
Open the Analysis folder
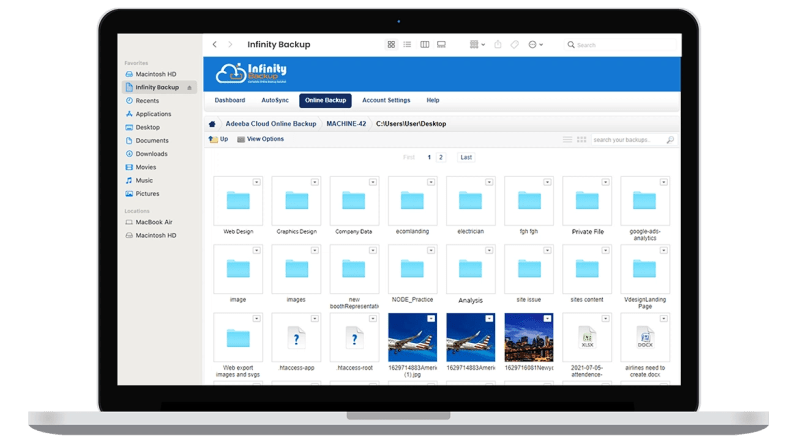click(470, 269)
